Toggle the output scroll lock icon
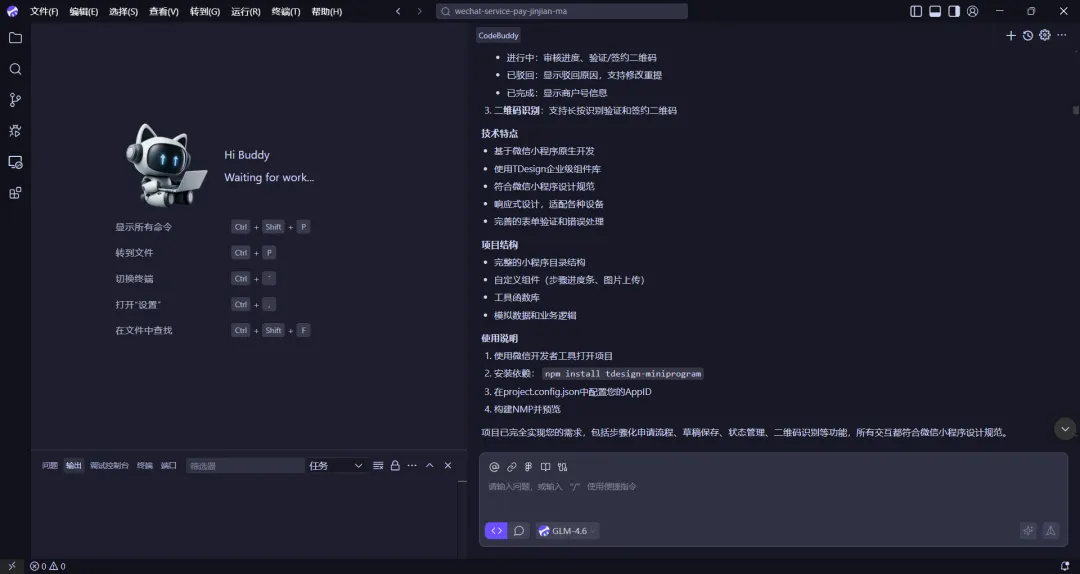 pyautogui.click(x=395, y=466)
